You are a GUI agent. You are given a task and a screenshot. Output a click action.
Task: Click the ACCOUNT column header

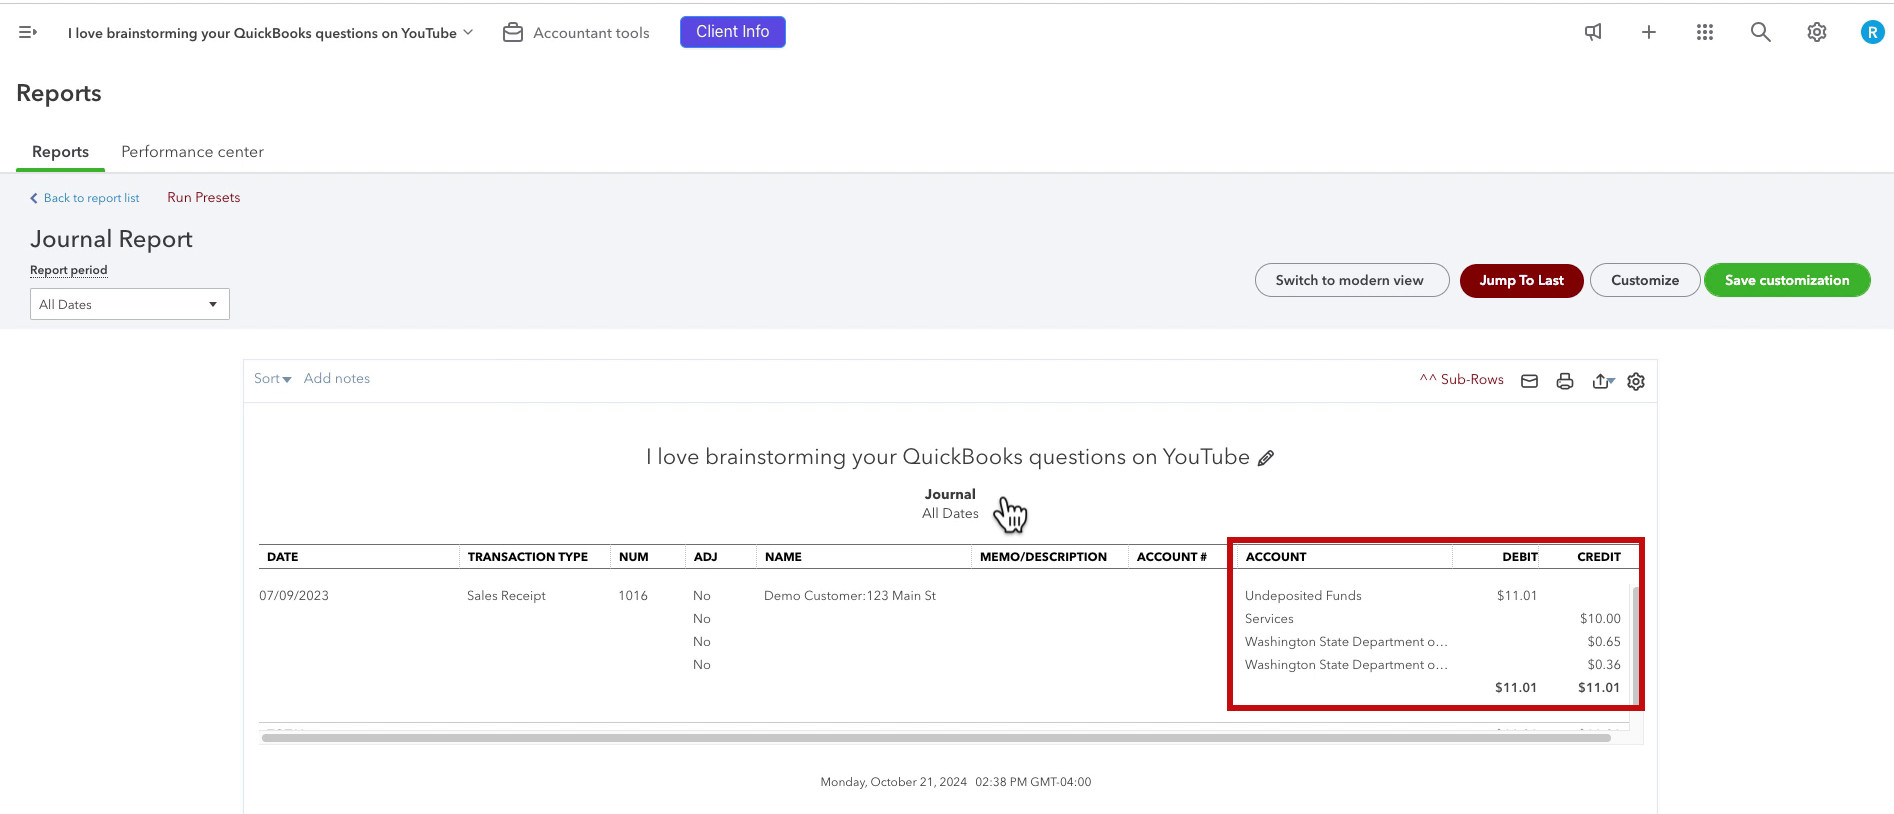(x=1276, y=557)
